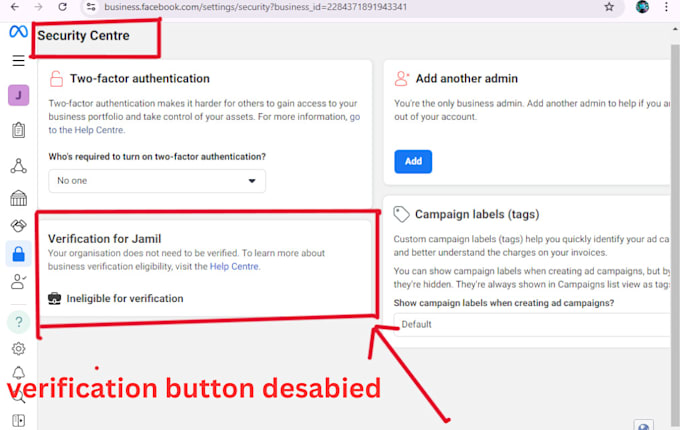Click the magnifier search icon in the sidebar
The height and width of the screenshot is (430, 680).
tap(19, 397)
